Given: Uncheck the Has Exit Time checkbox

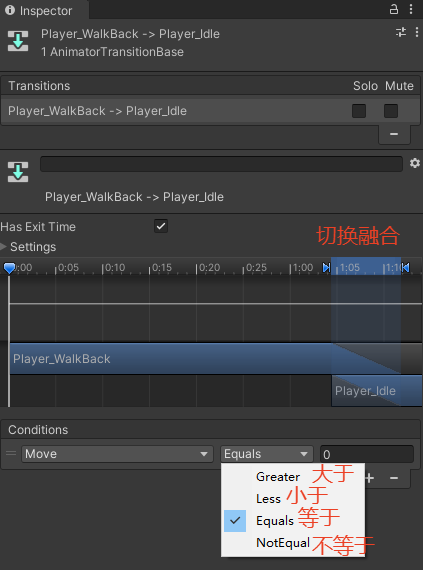Looking at the screenshot, I should click(x=161, y=226).
